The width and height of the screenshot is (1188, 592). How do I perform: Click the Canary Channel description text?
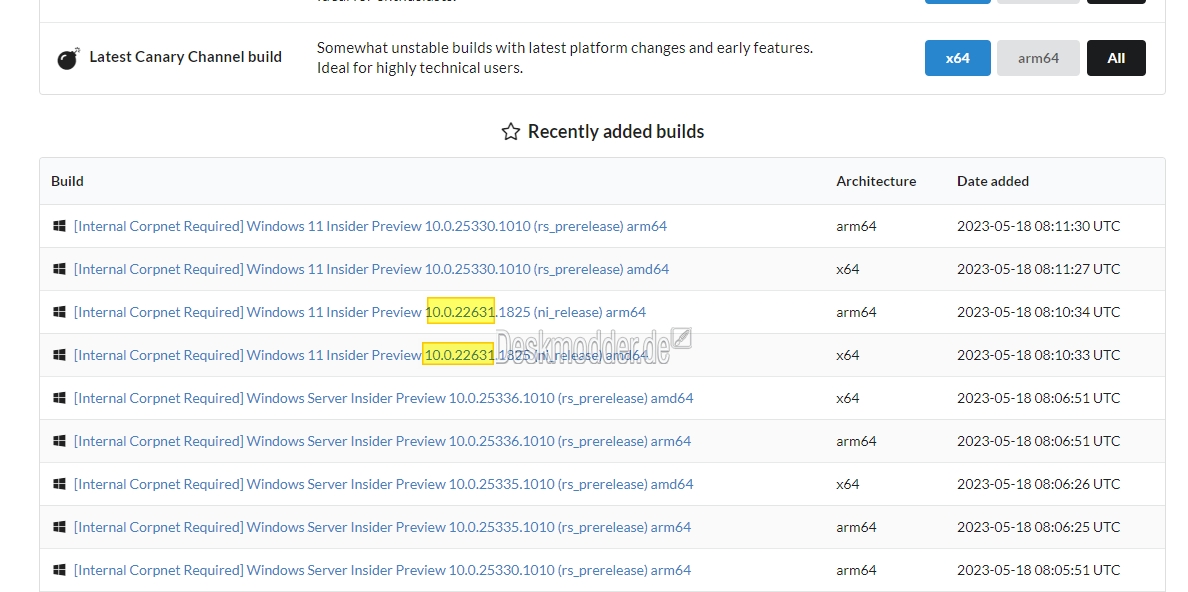pyautogui.click(x=564, y=58)
